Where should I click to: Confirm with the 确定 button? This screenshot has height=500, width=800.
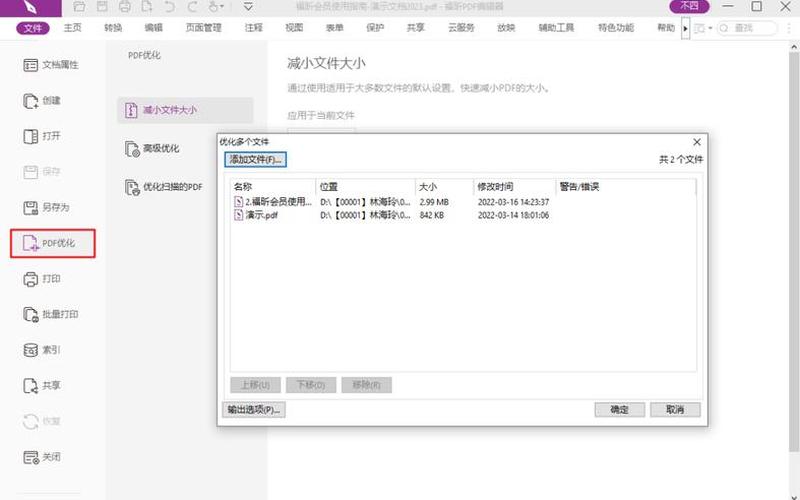(x=619, y=410)
